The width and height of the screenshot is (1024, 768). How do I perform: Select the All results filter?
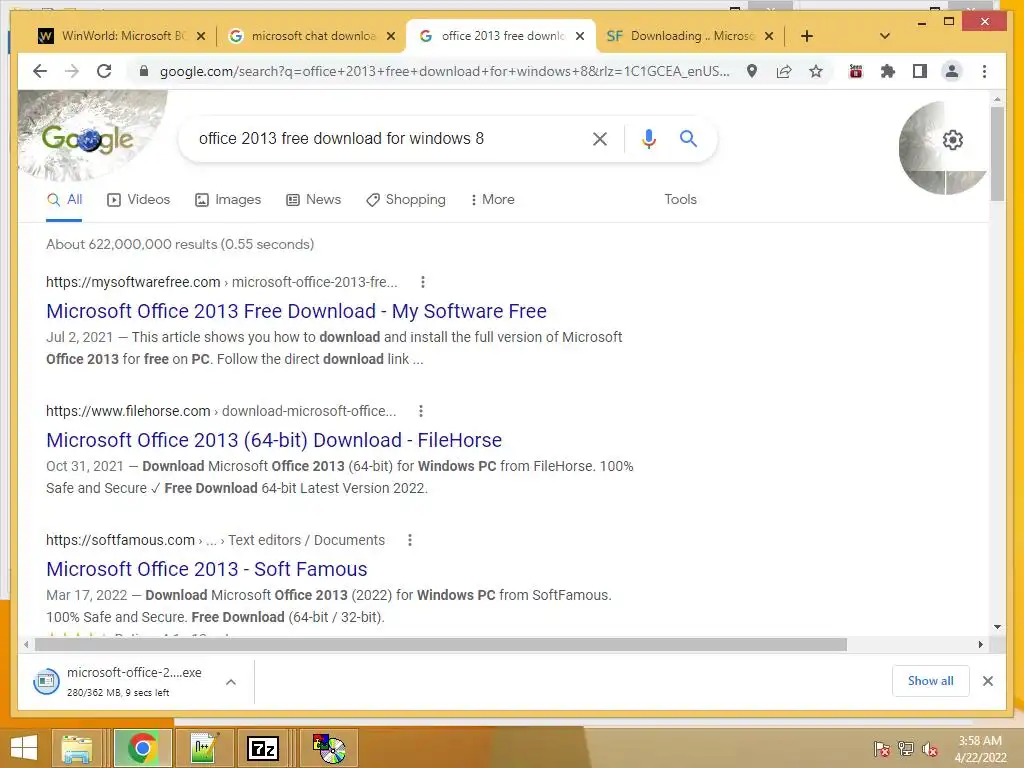pos(64,199)
